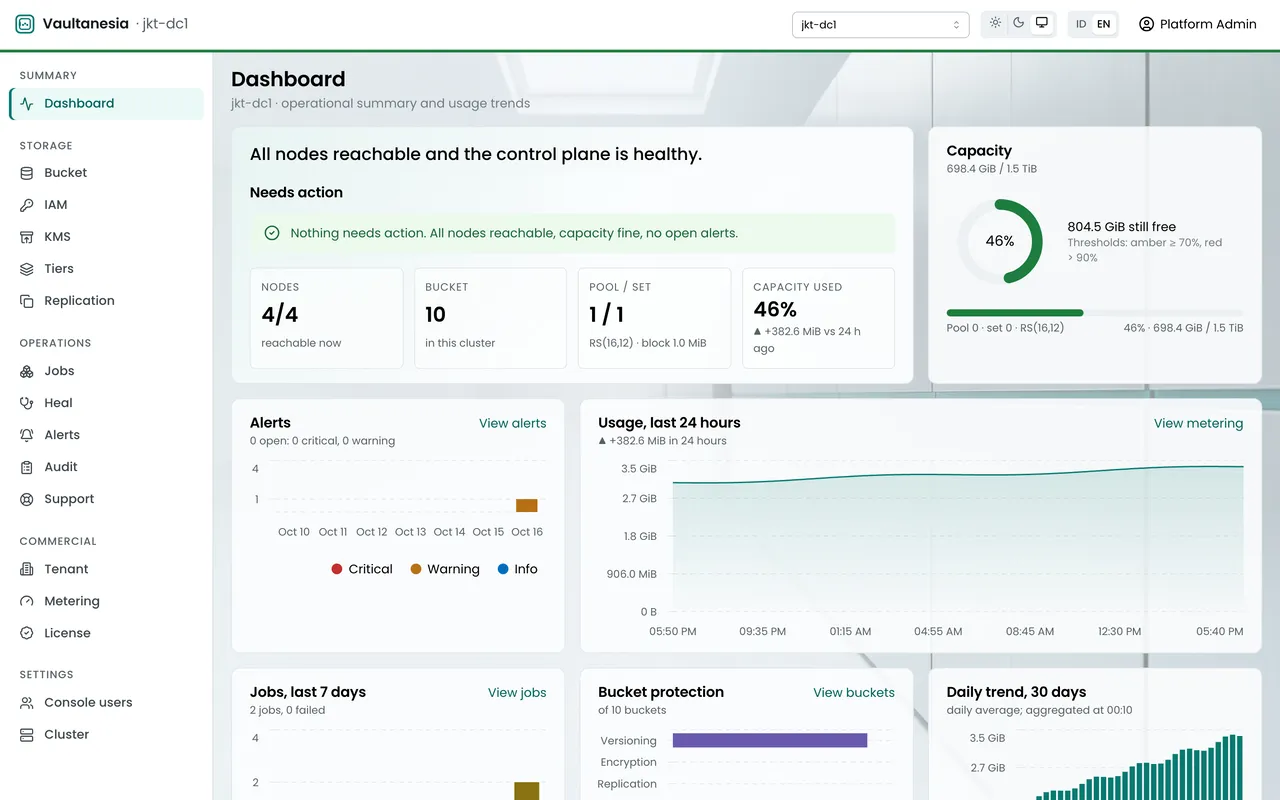Click the 46% capacity donut chart

tap(1000, 241)
